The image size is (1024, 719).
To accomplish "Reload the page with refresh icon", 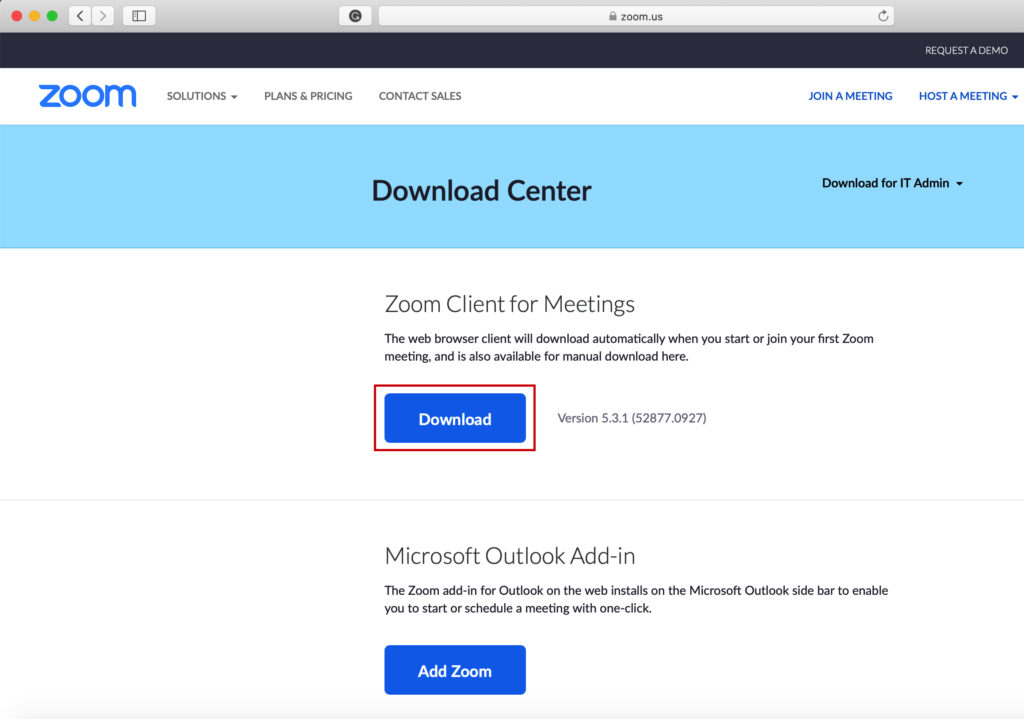I will click(883, 16).
